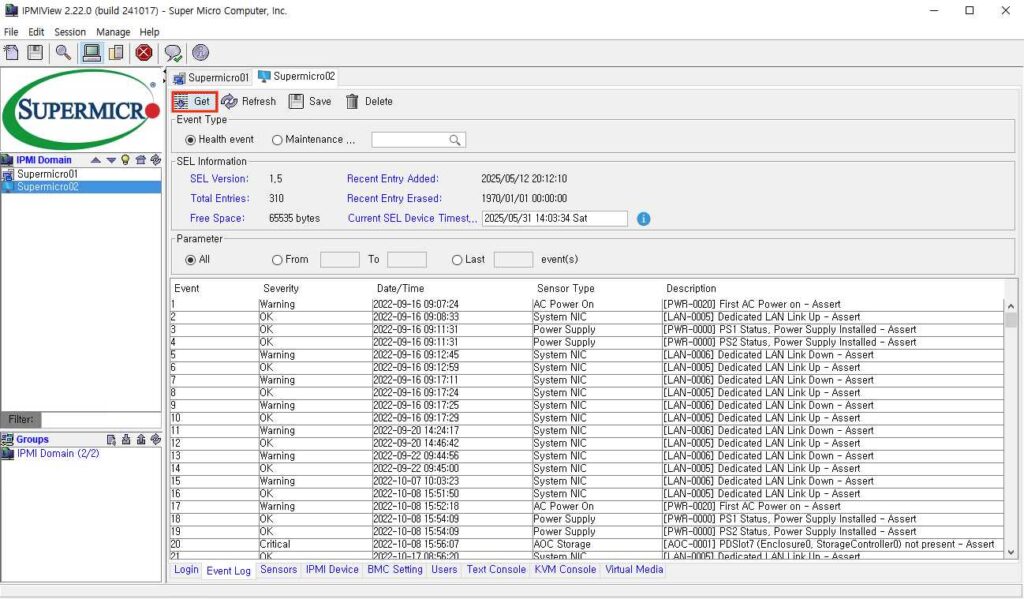Open the KVM Console bottom tab

[x=565, y=570]
